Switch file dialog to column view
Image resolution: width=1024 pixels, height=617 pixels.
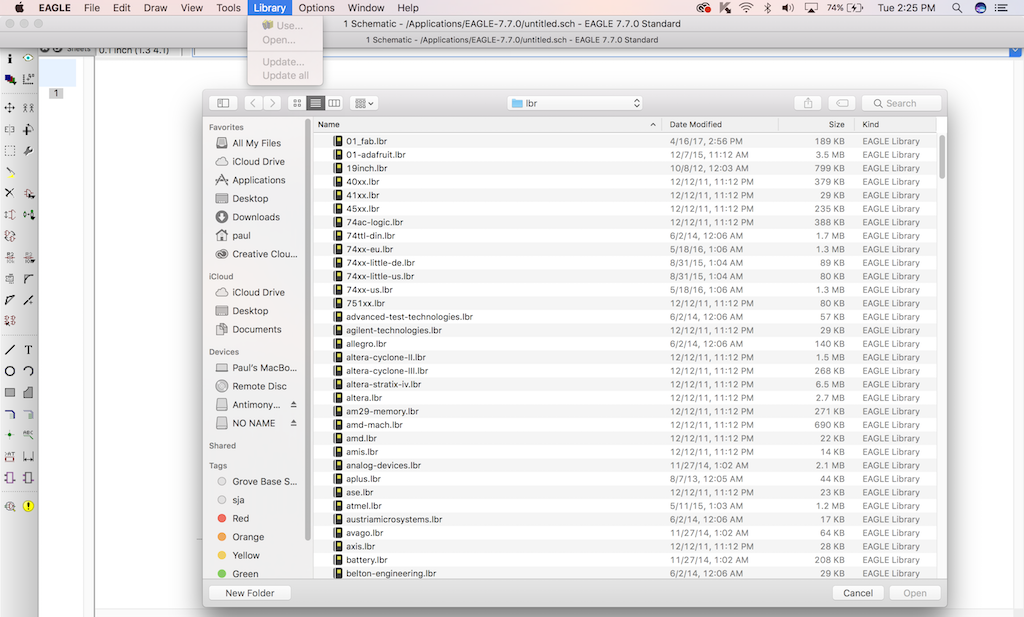click(x=334, y=103)
